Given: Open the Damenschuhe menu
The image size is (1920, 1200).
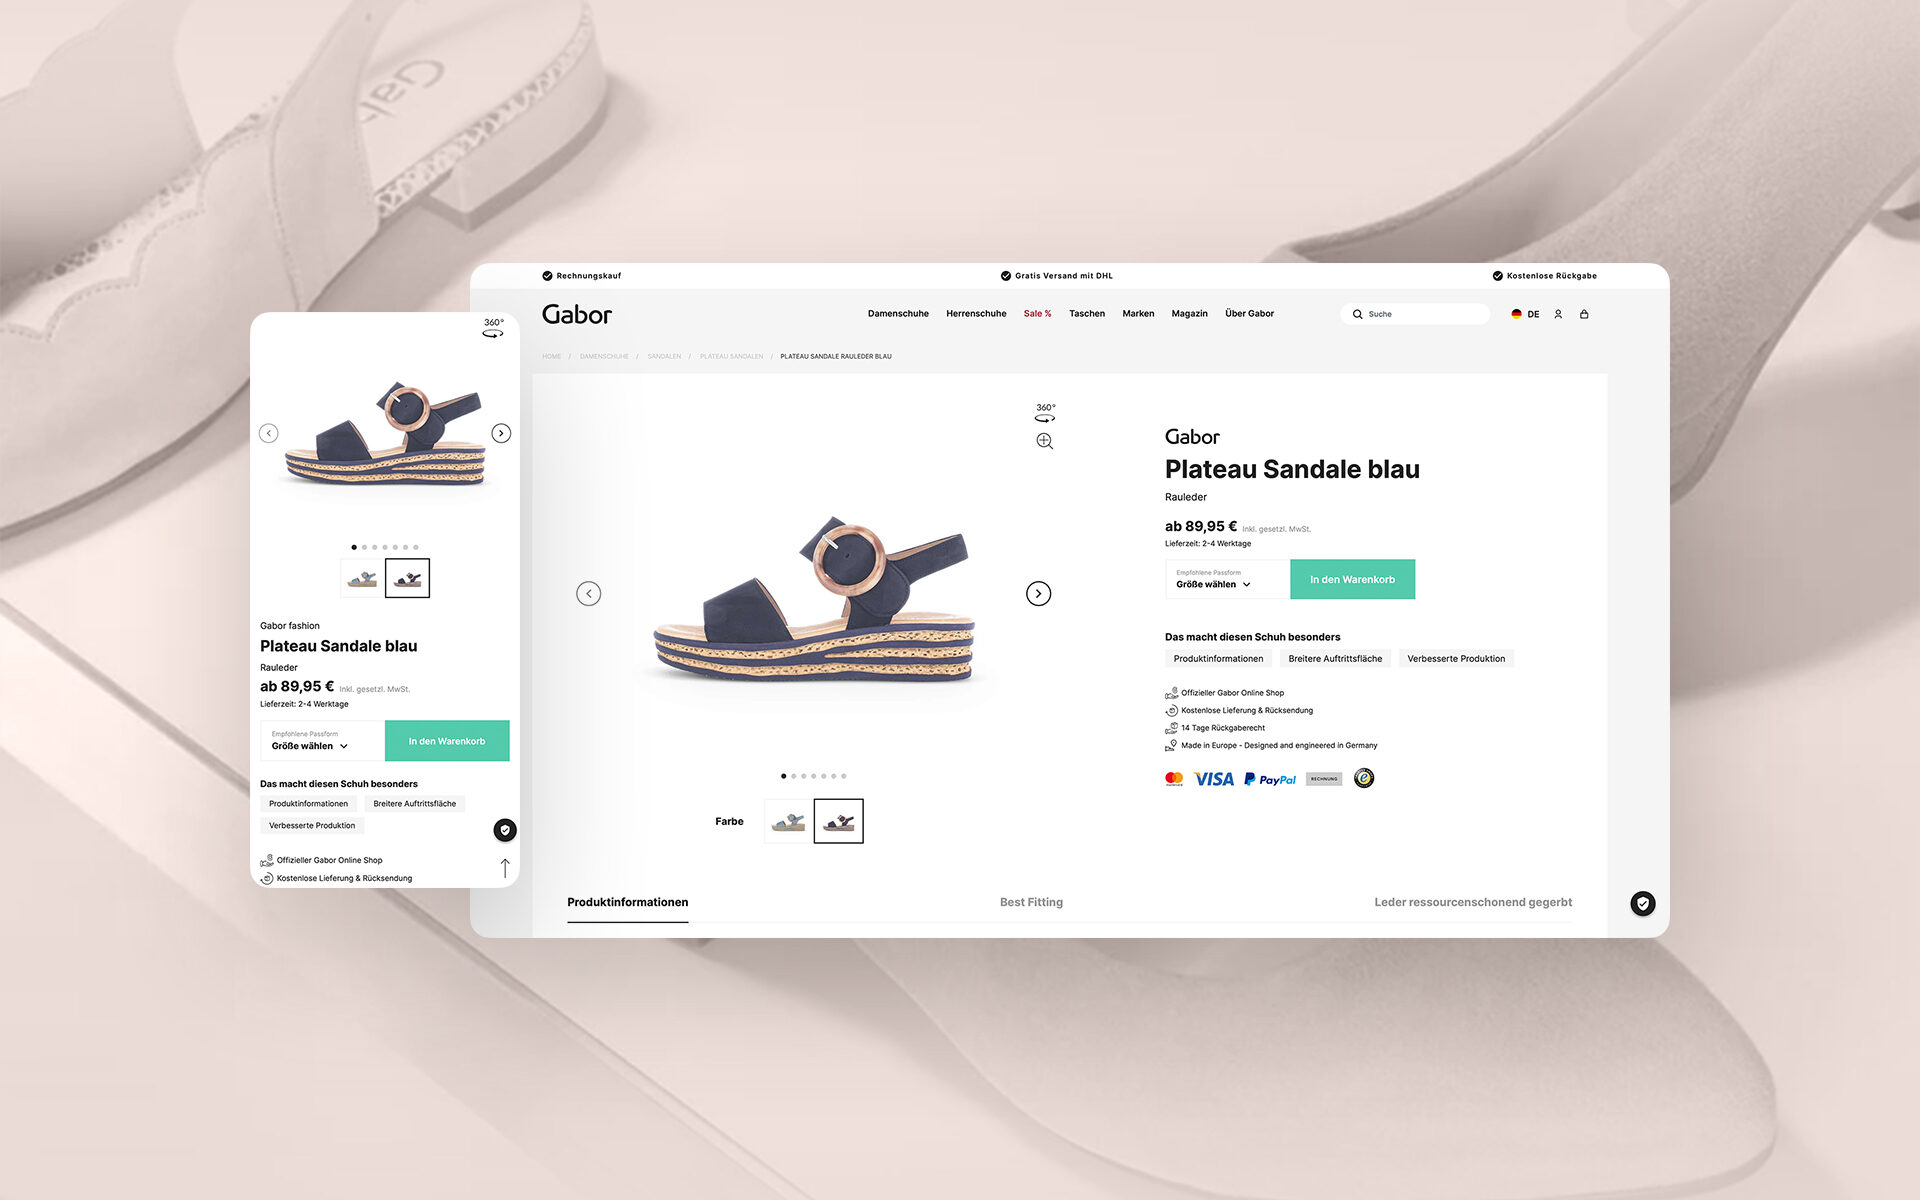Looking at the screenshot, I should coord(898,314).
